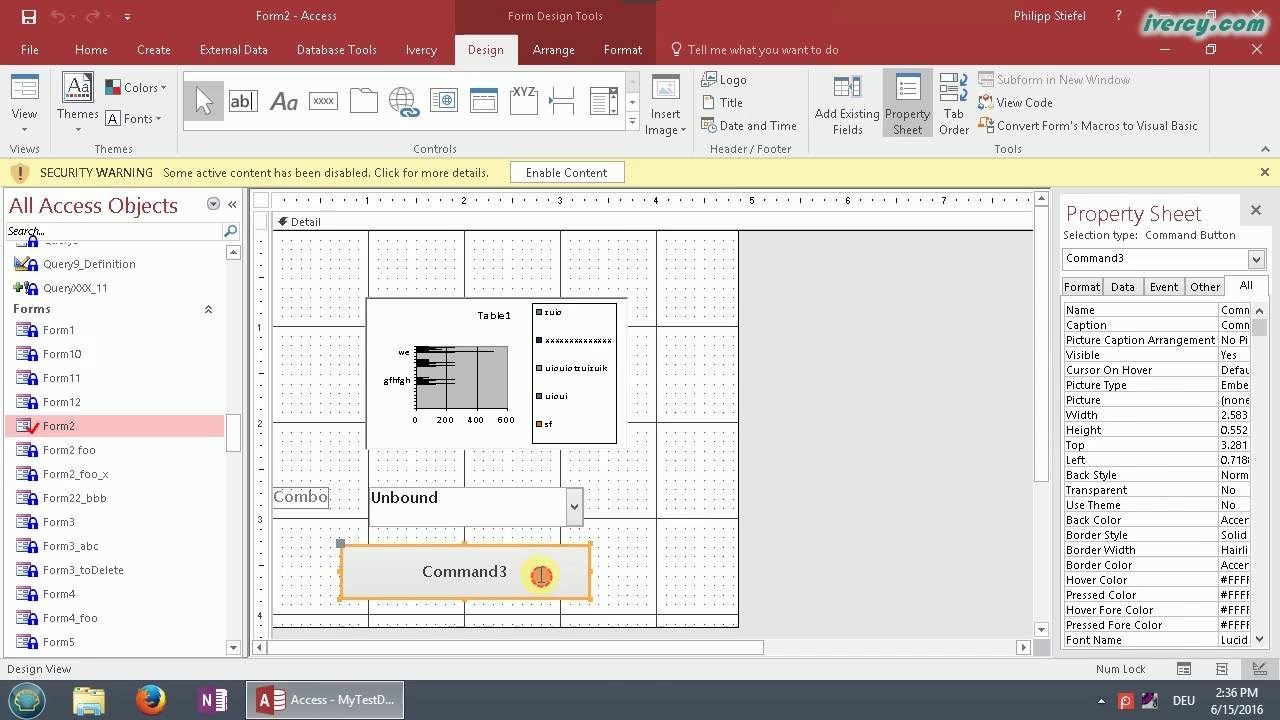Click the Back Color property row

(x=1157, y=520)
